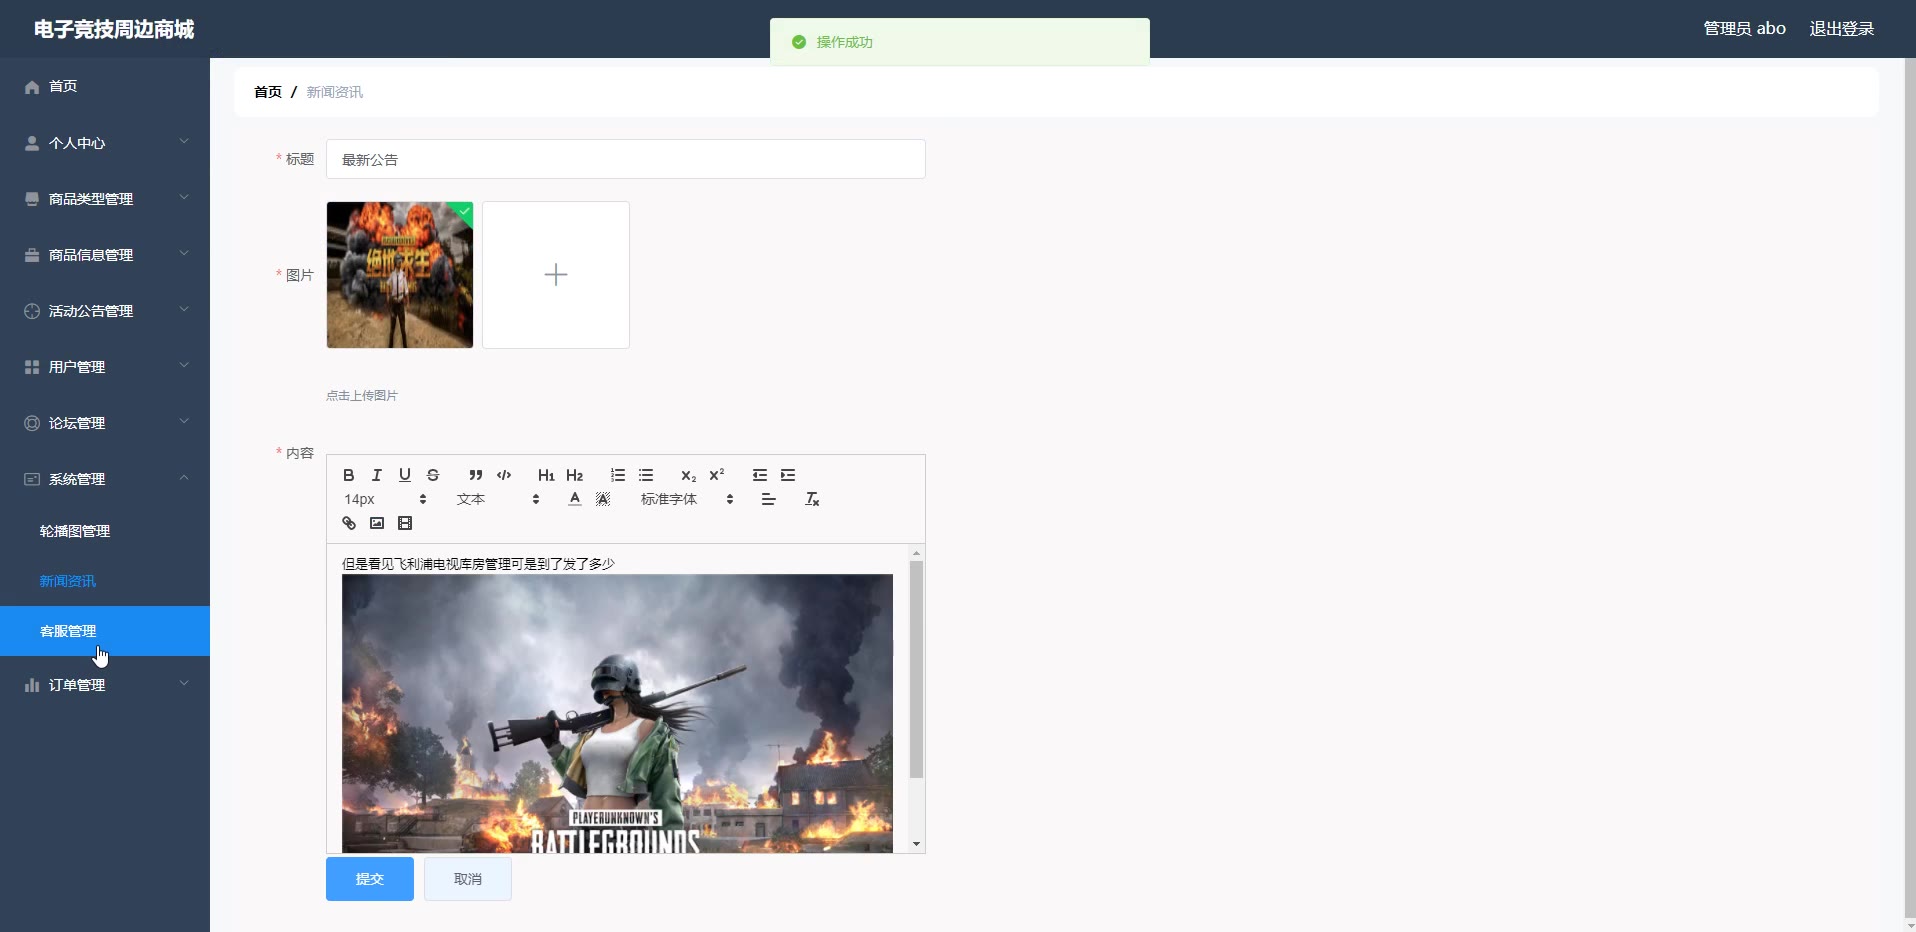Decrease indent in the editor

pos(760,475)
